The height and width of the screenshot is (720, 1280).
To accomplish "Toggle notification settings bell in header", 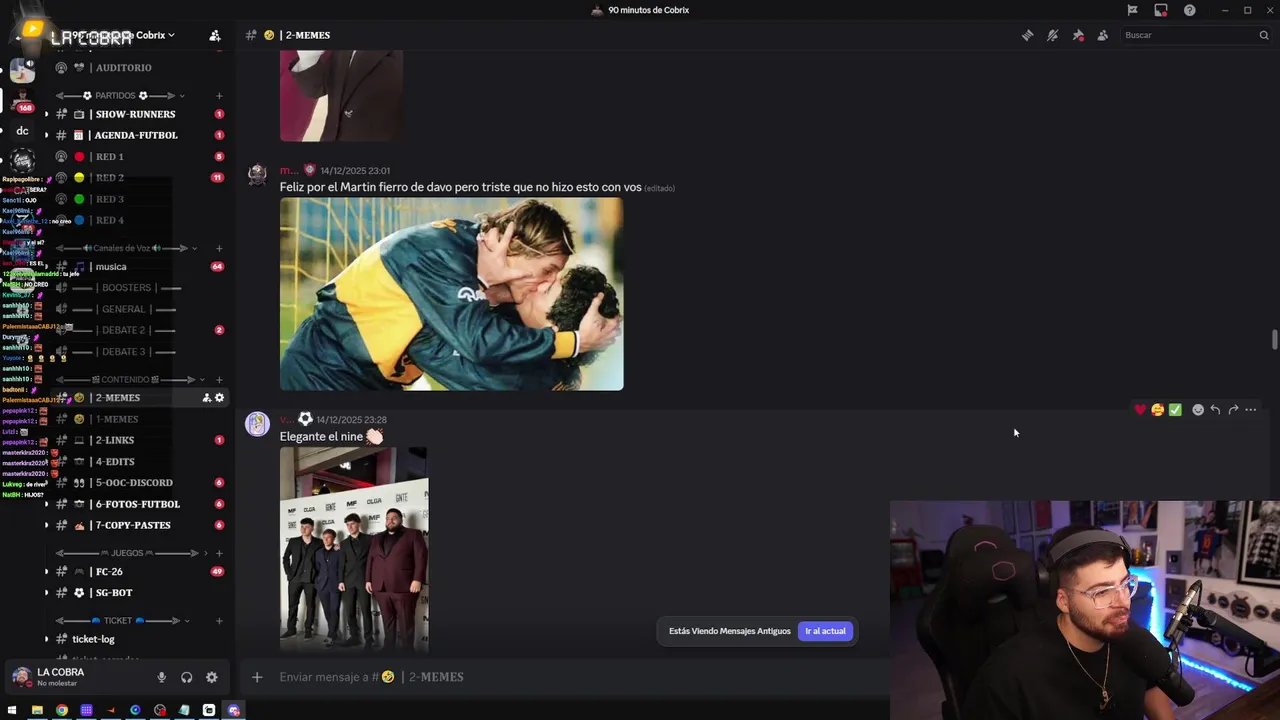I will click(1052, 35).
